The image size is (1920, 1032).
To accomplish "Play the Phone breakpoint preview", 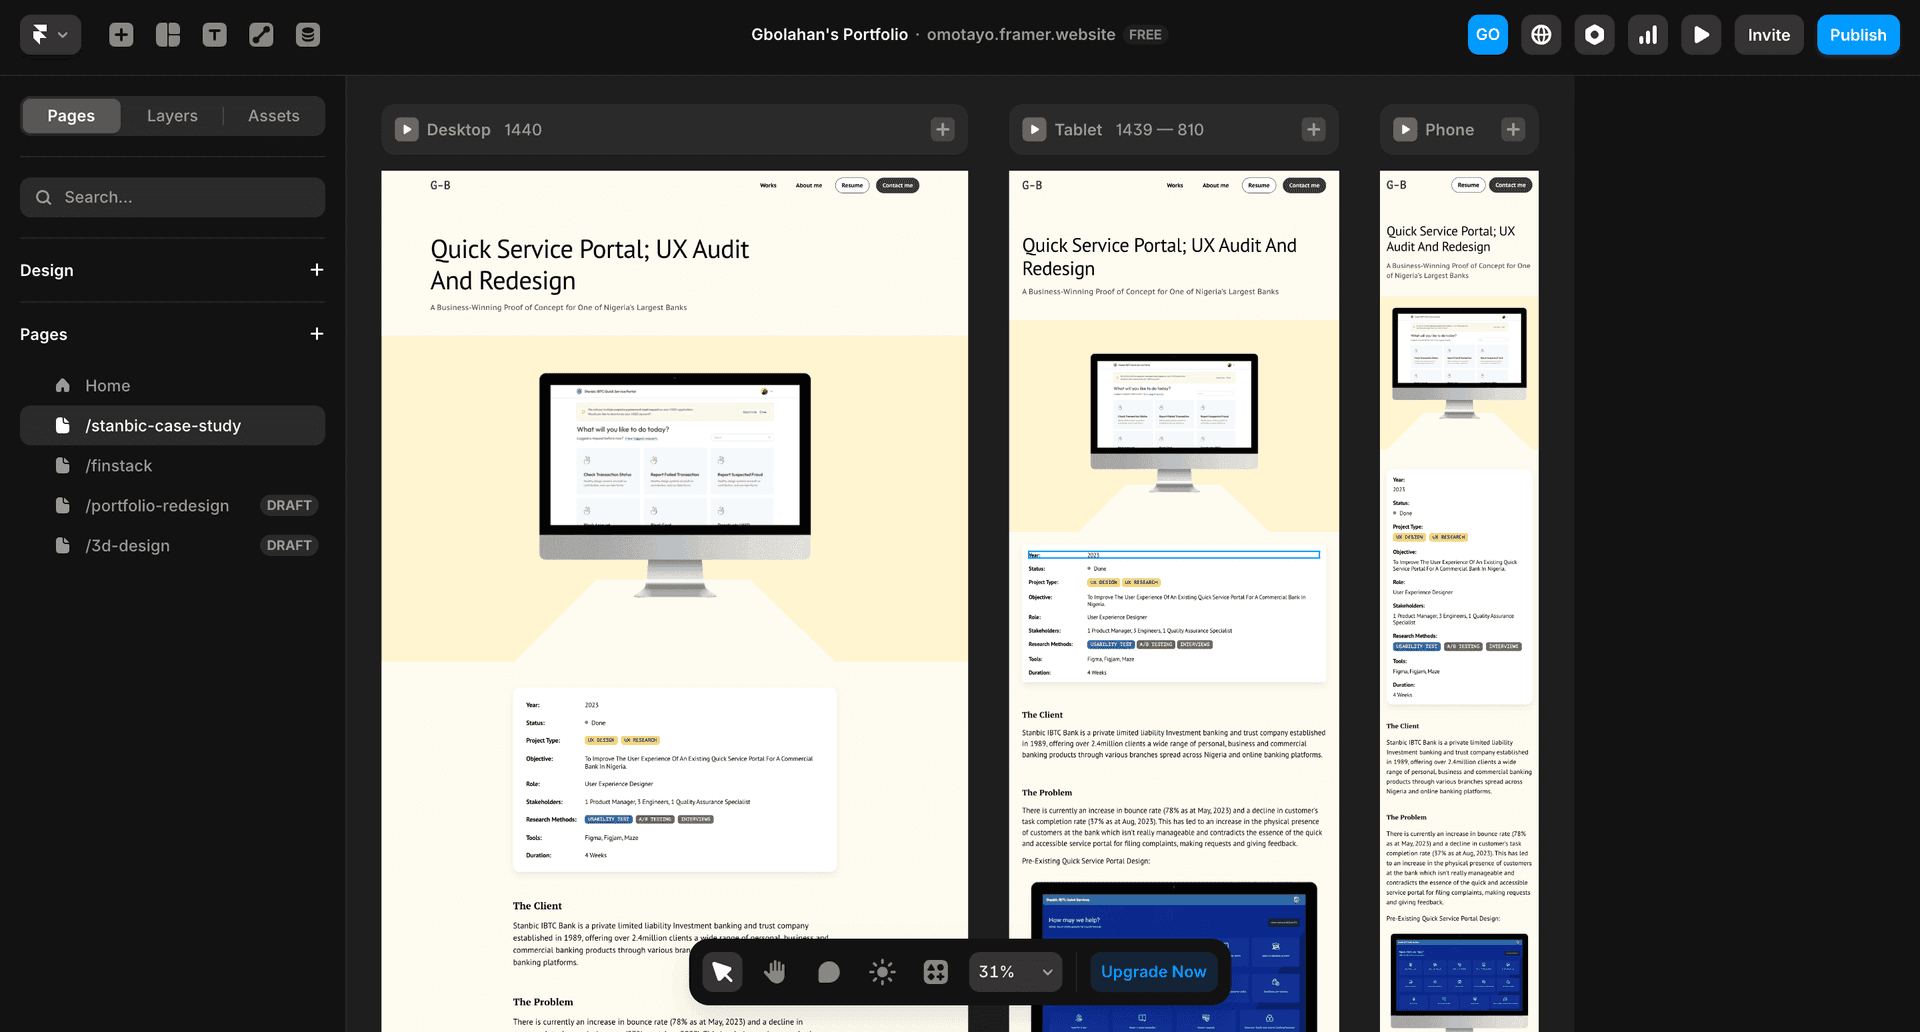I will [x=1405, y=130].
